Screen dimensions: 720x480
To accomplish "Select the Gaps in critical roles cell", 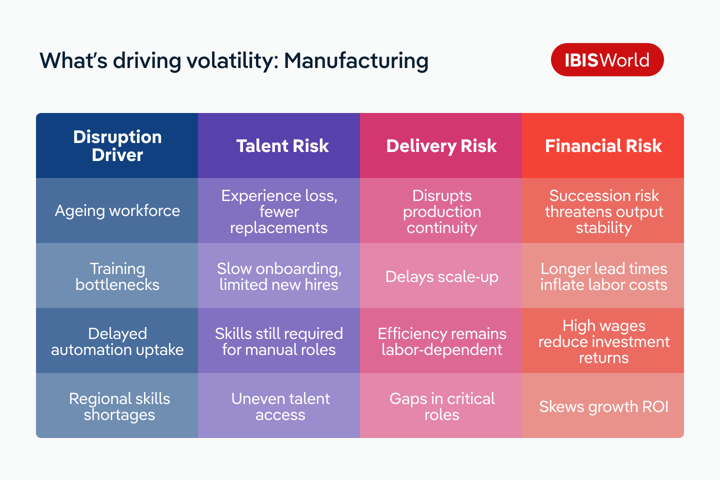I will click(441, 406).
